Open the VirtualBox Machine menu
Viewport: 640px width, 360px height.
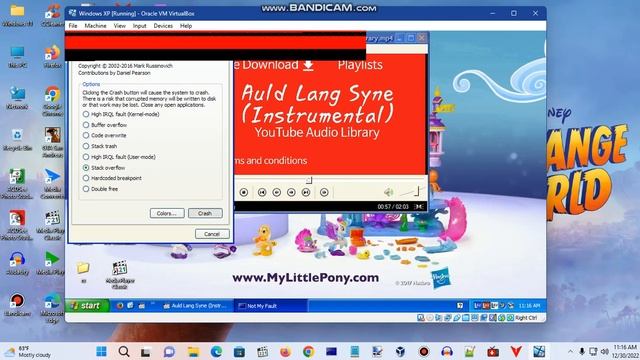tap(96, 26)
